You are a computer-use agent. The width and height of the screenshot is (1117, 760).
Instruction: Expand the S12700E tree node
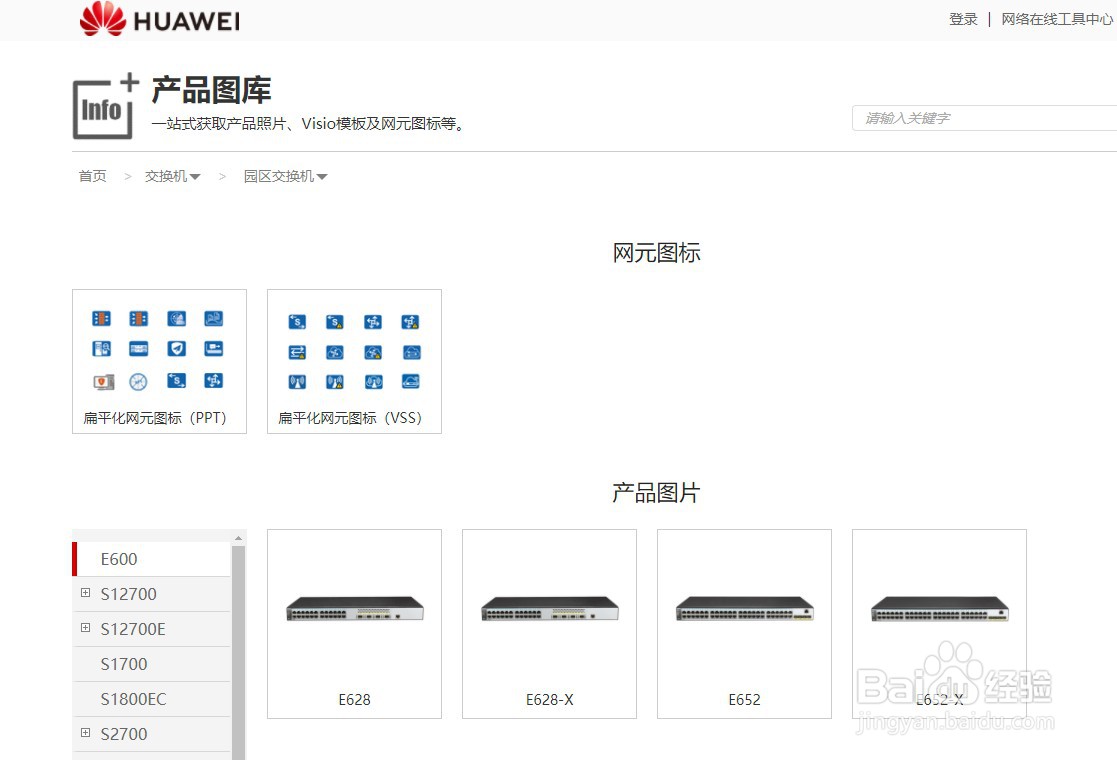pyautogui.click(x=85, y=628)
